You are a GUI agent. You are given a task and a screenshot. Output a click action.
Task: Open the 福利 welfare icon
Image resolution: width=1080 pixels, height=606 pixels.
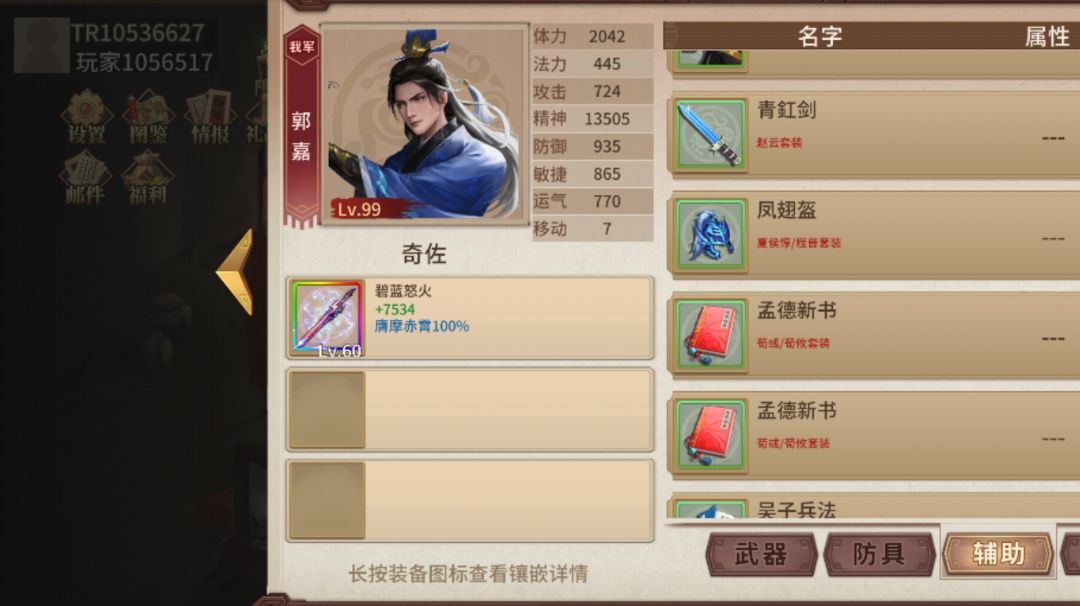pyautogui.click(x=147, y=177)
